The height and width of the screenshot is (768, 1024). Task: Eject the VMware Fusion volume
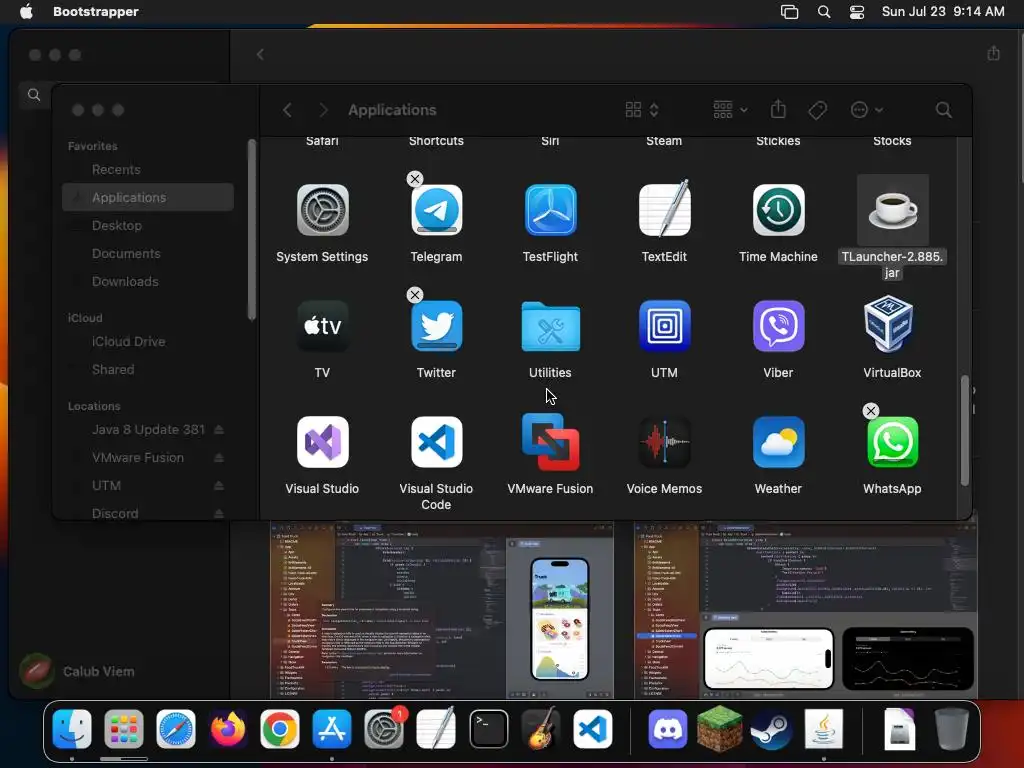219,458
